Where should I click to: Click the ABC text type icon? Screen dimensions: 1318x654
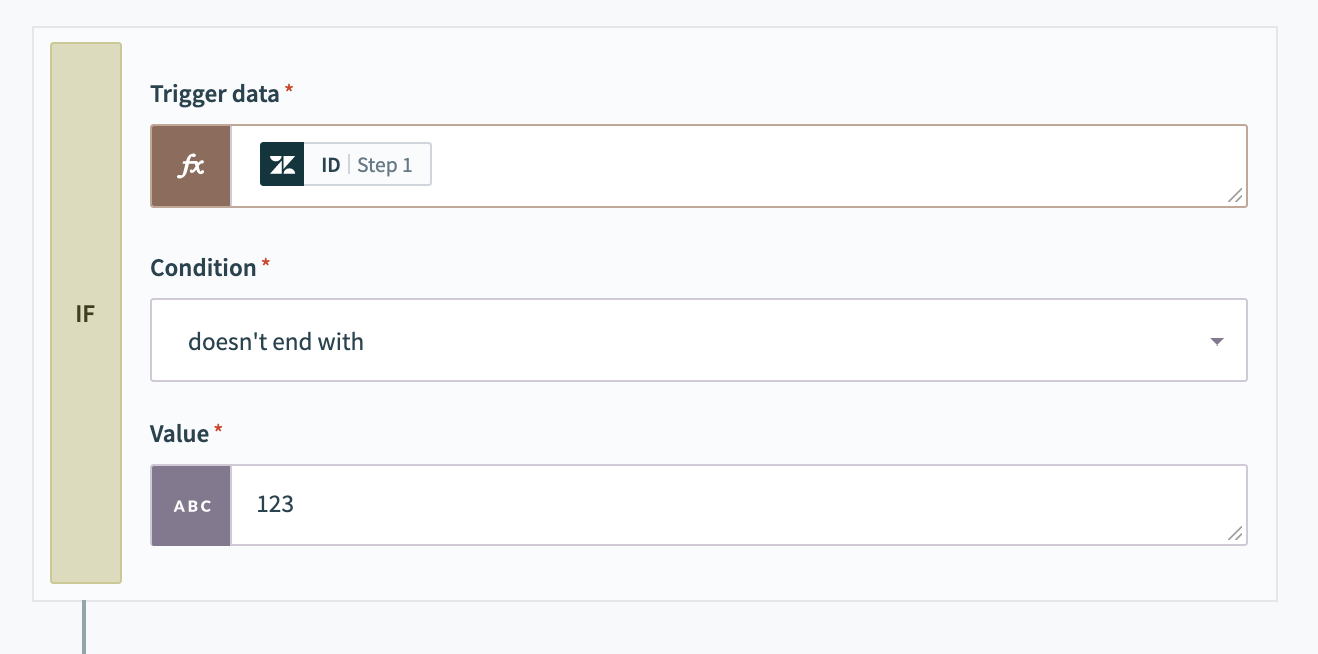pos(190,505)
